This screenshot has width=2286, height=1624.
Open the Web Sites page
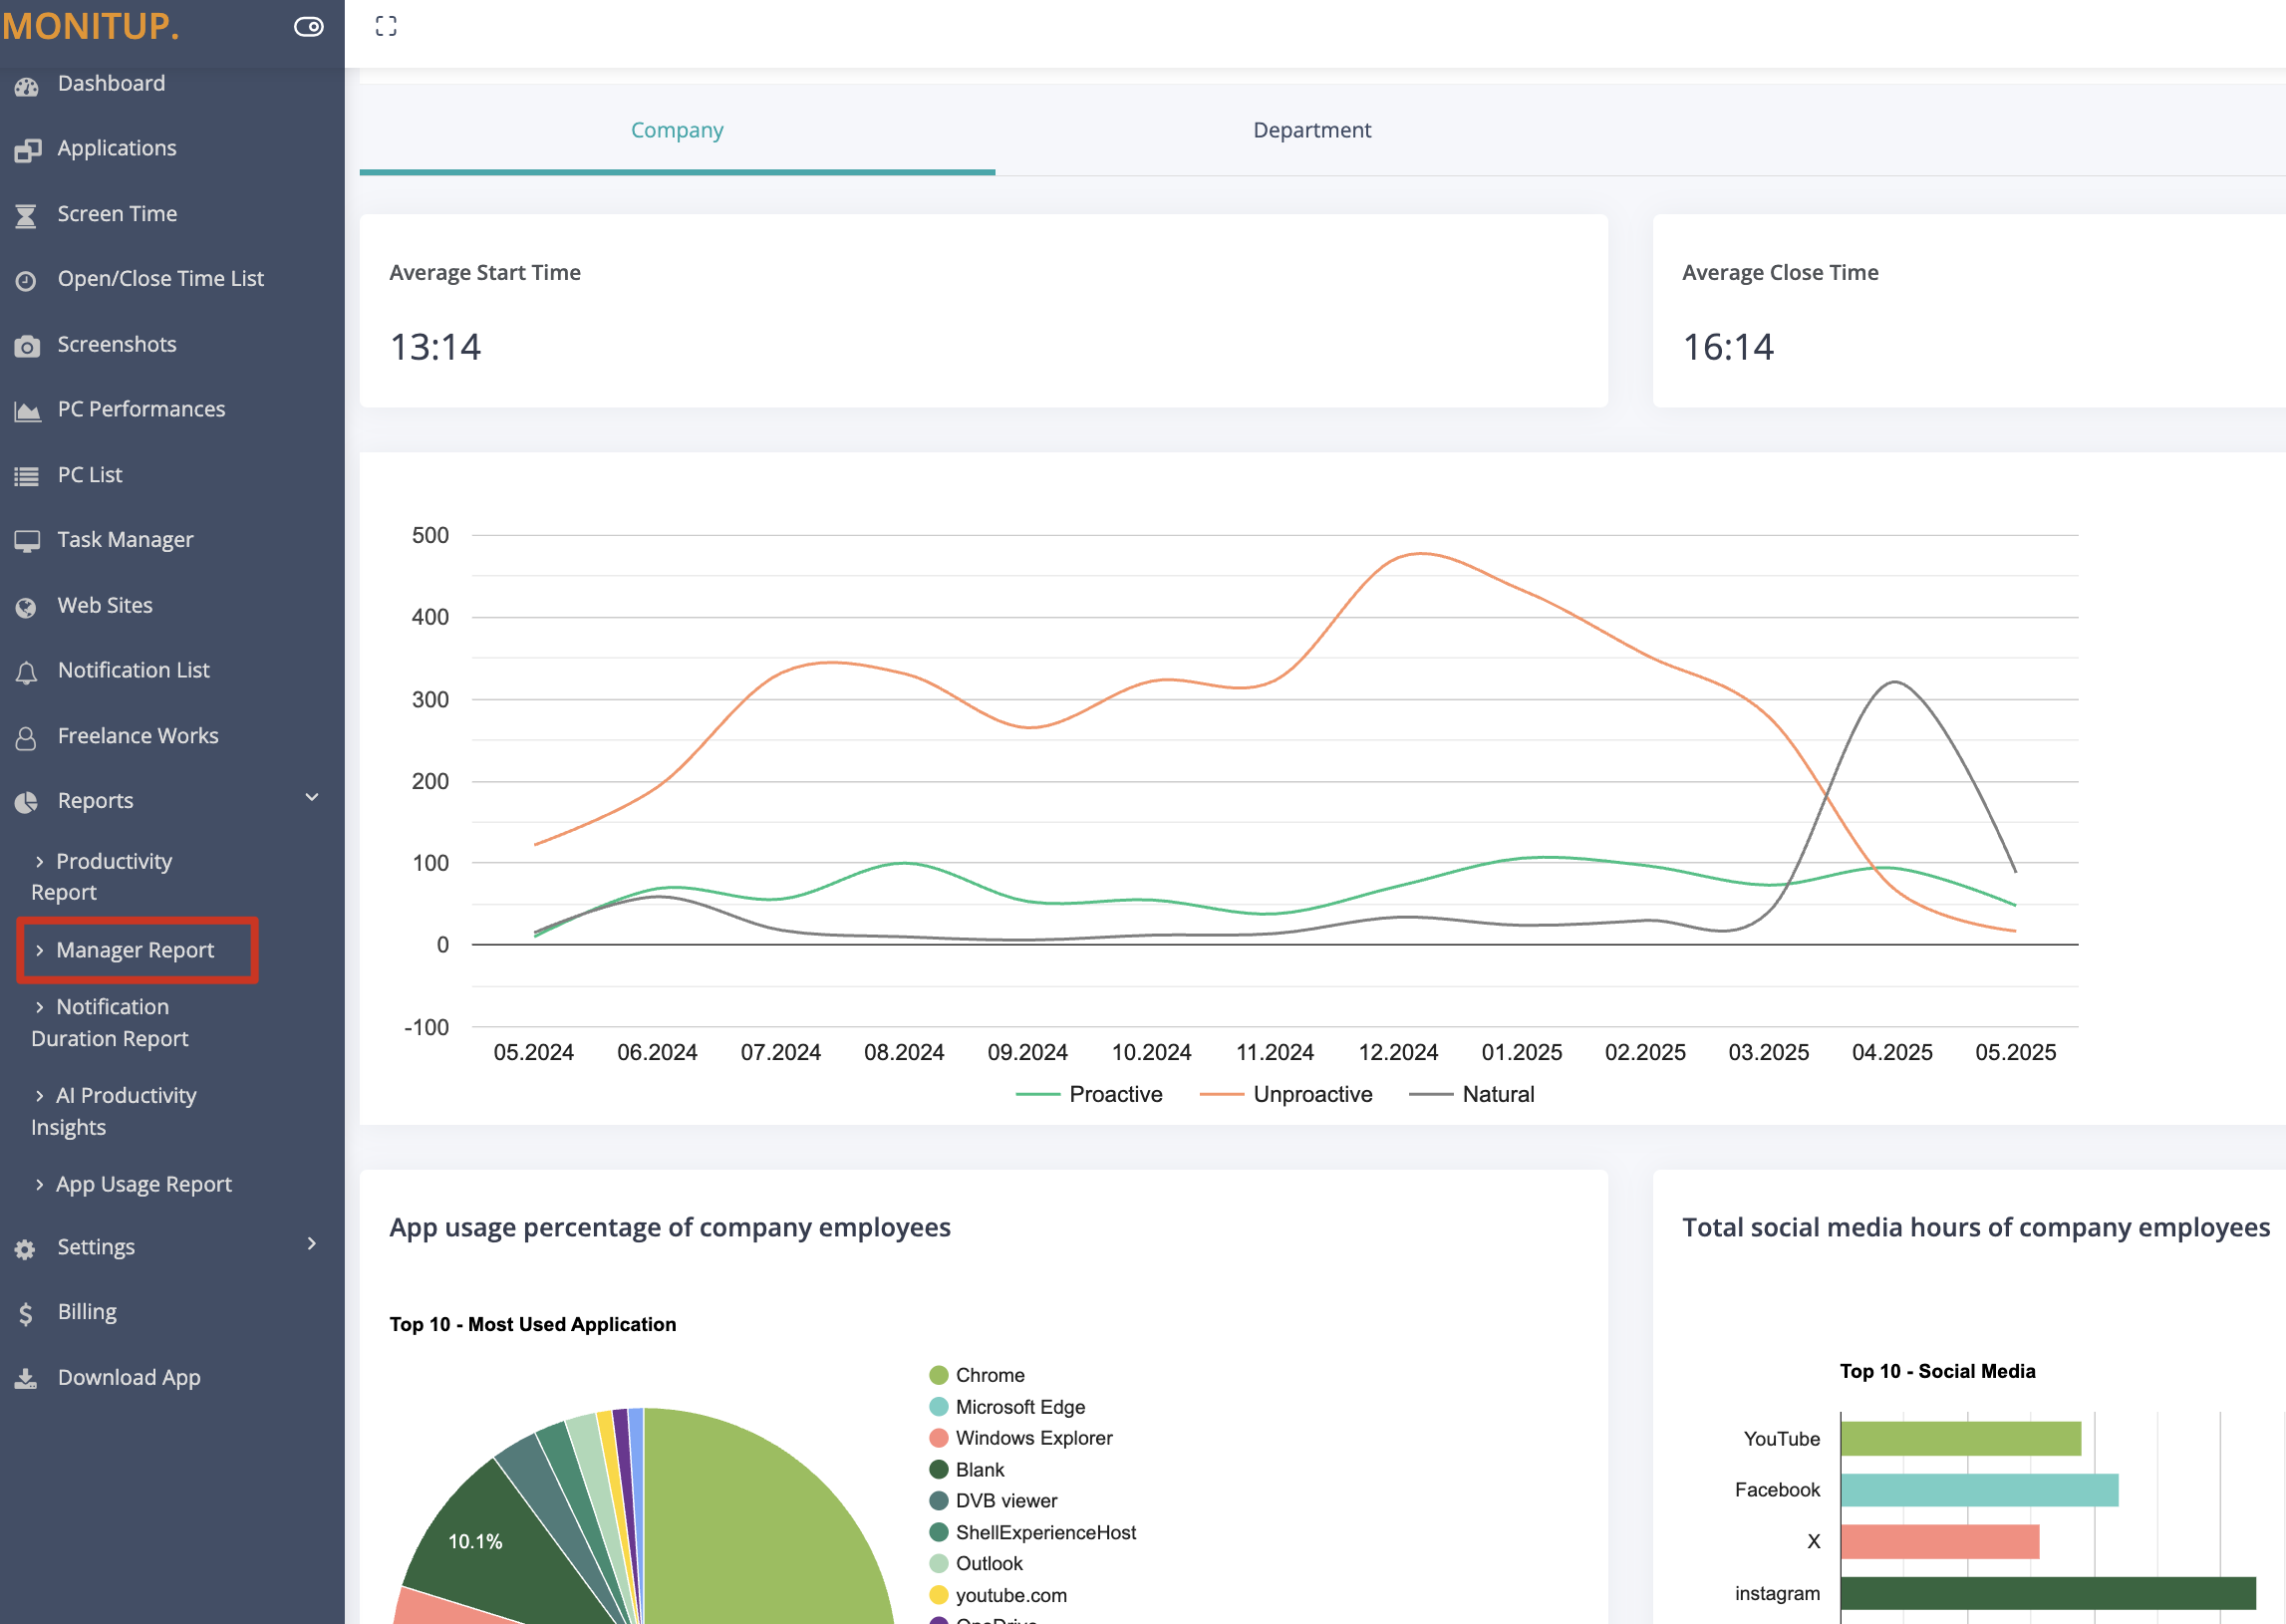tap(105, 605)
